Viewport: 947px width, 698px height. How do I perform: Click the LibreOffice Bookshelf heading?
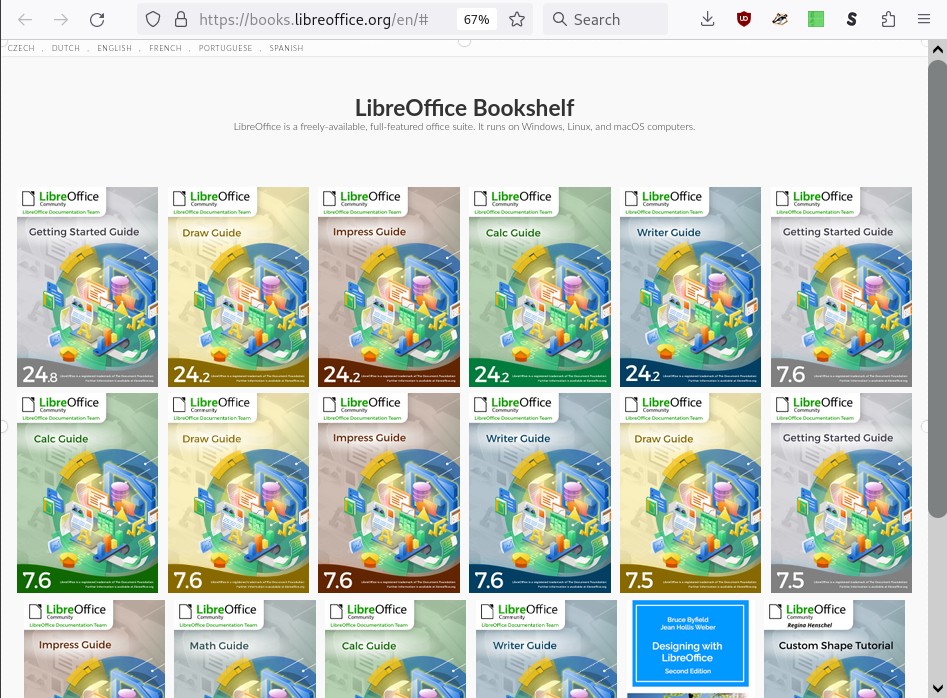pyautogui.click(x=464, y=108)
